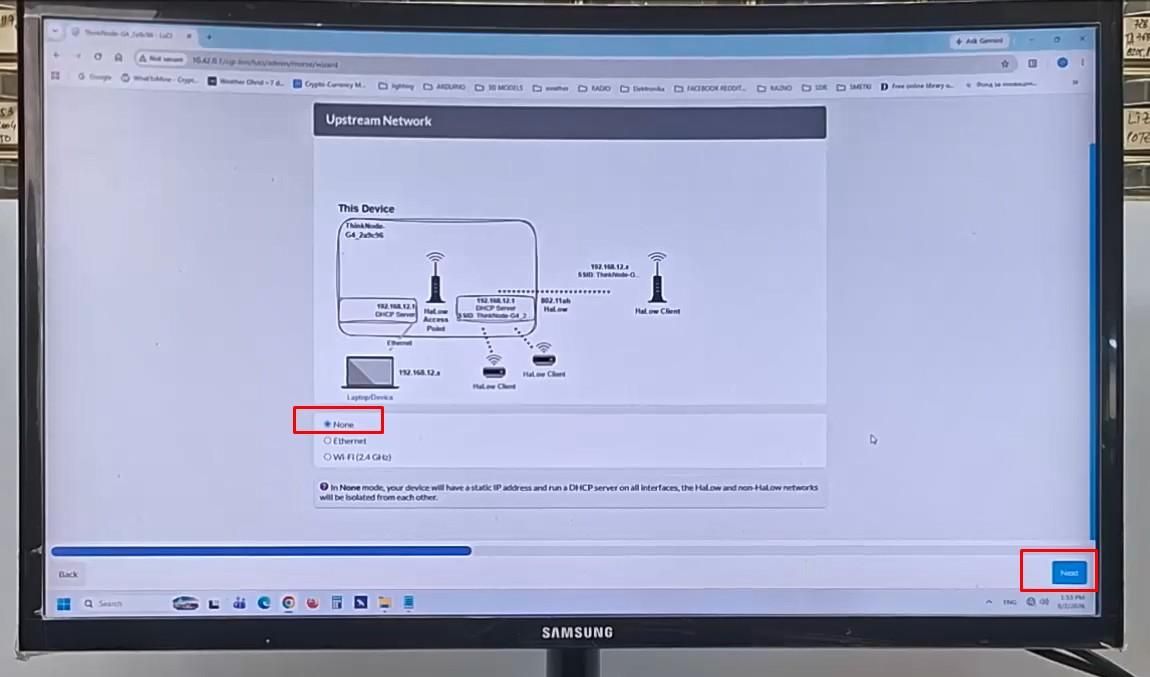Select the Ethernet upstream network option
The width and height of the screenshot is (1150, 677).
(345, 441)
